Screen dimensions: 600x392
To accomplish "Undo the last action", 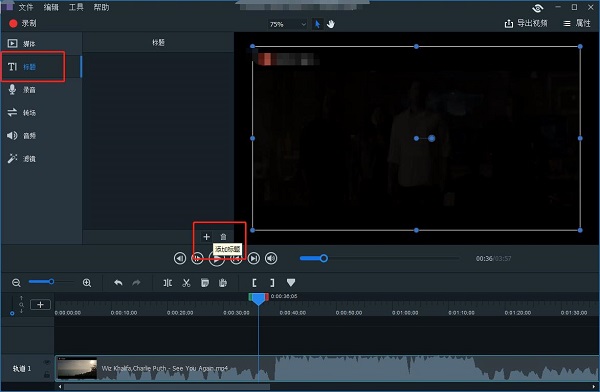I will pos(118,283).
